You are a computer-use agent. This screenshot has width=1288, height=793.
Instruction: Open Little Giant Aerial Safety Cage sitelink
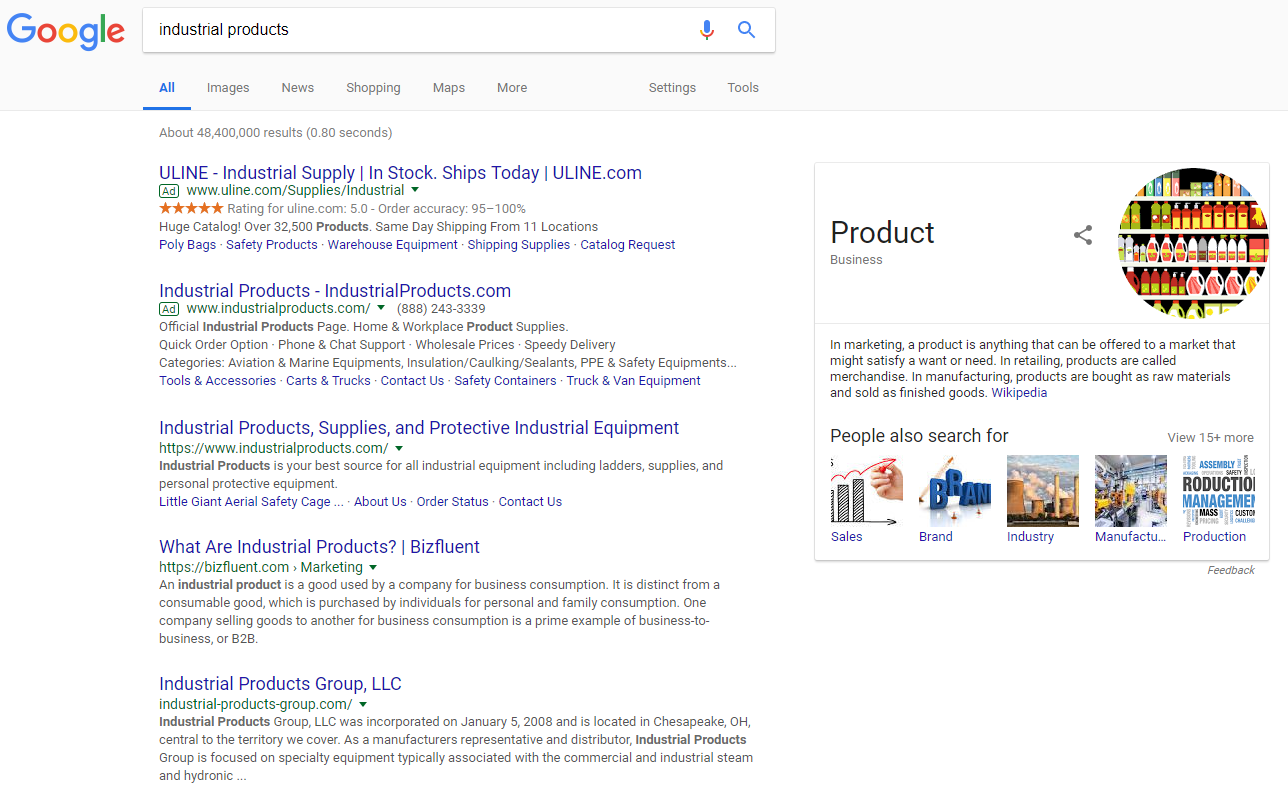coord(251,502)
